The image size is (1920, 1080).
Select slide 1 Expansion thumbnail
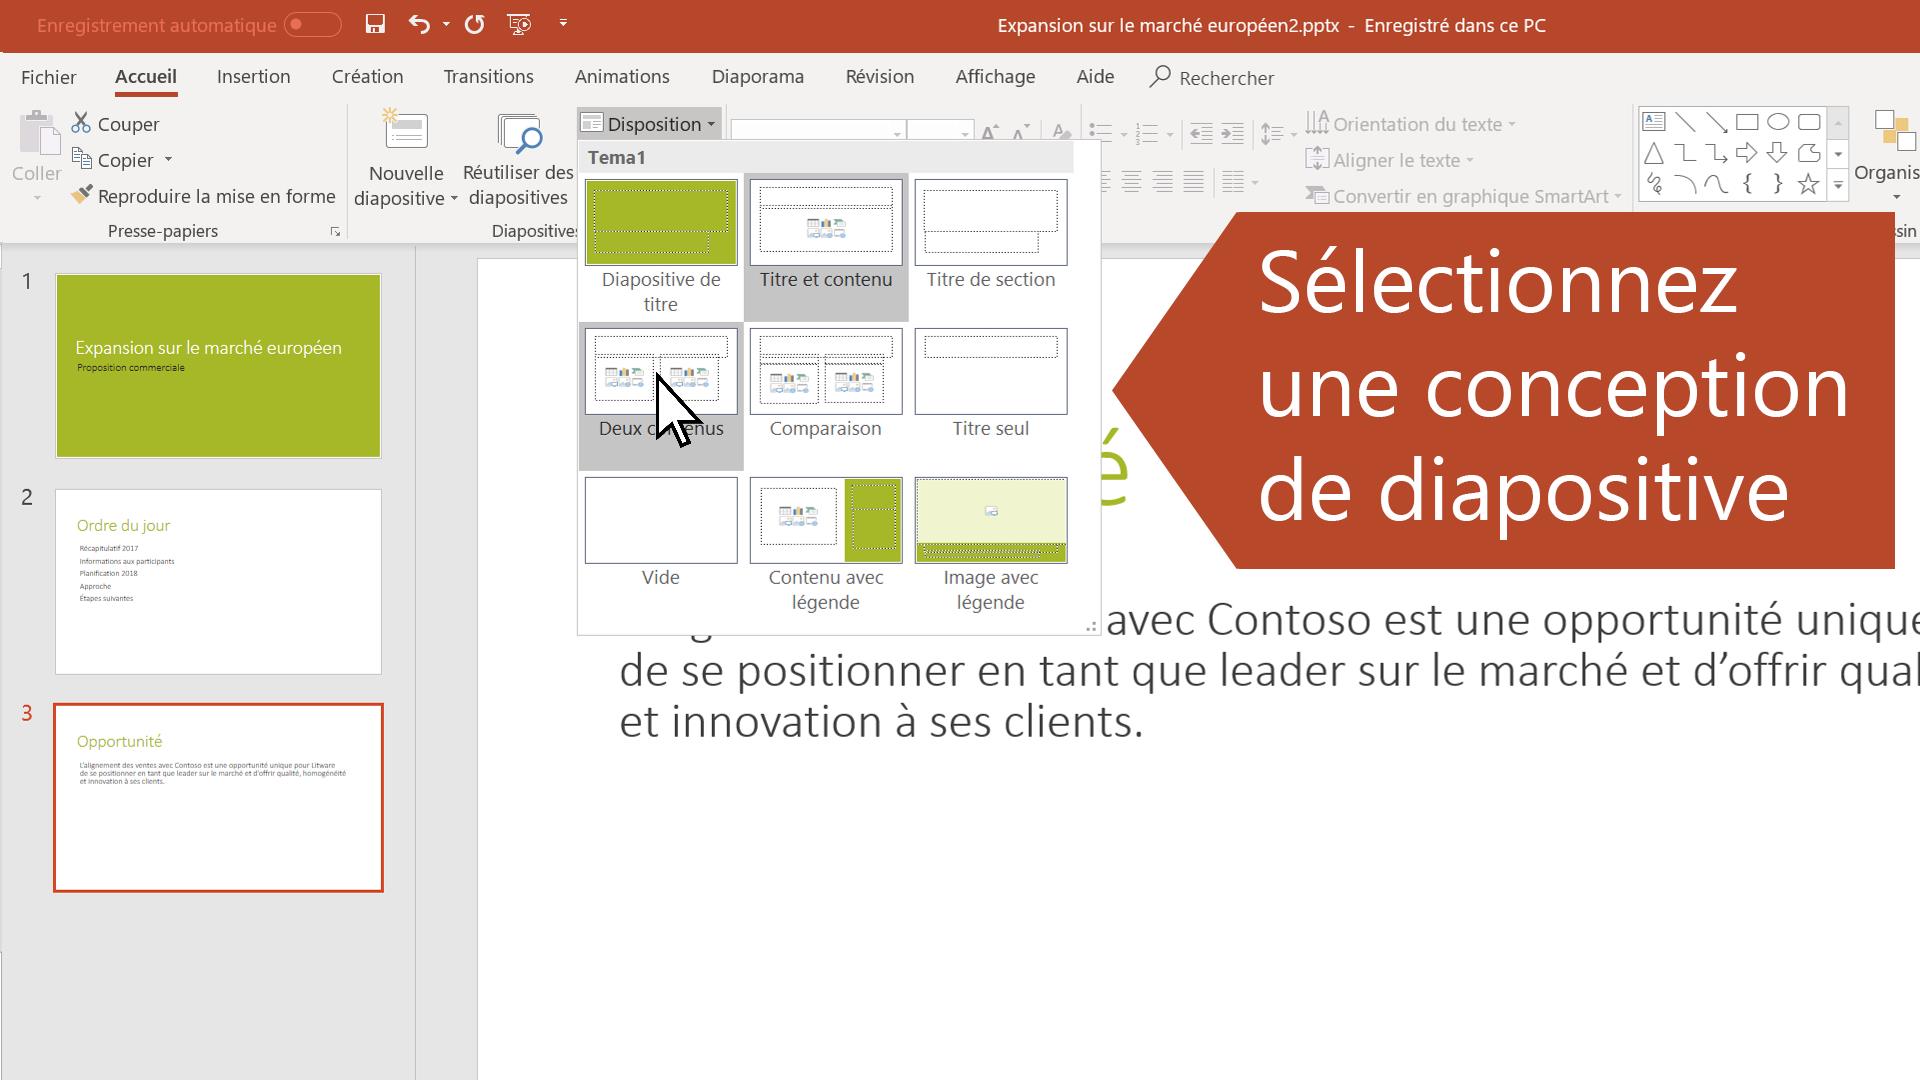[x=218, y=366]
